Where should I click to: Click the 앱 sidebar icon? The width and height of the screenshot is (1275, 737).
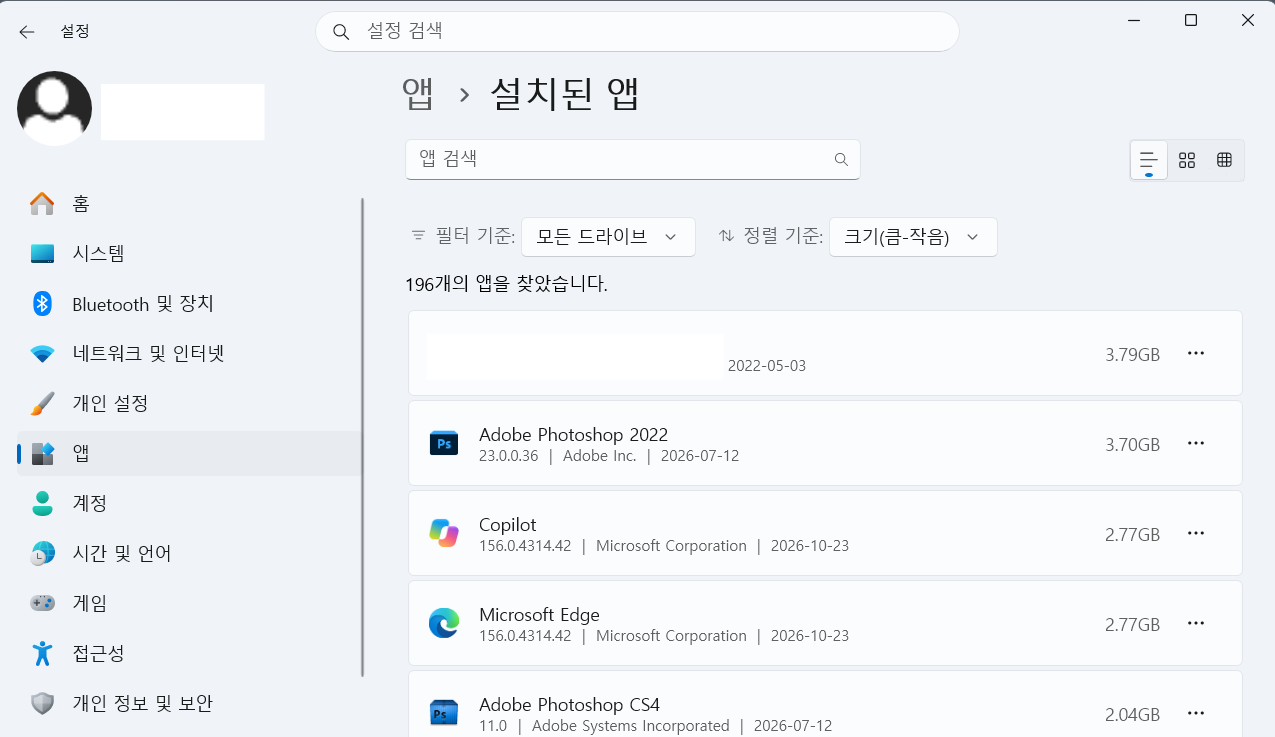click(42, 454)
